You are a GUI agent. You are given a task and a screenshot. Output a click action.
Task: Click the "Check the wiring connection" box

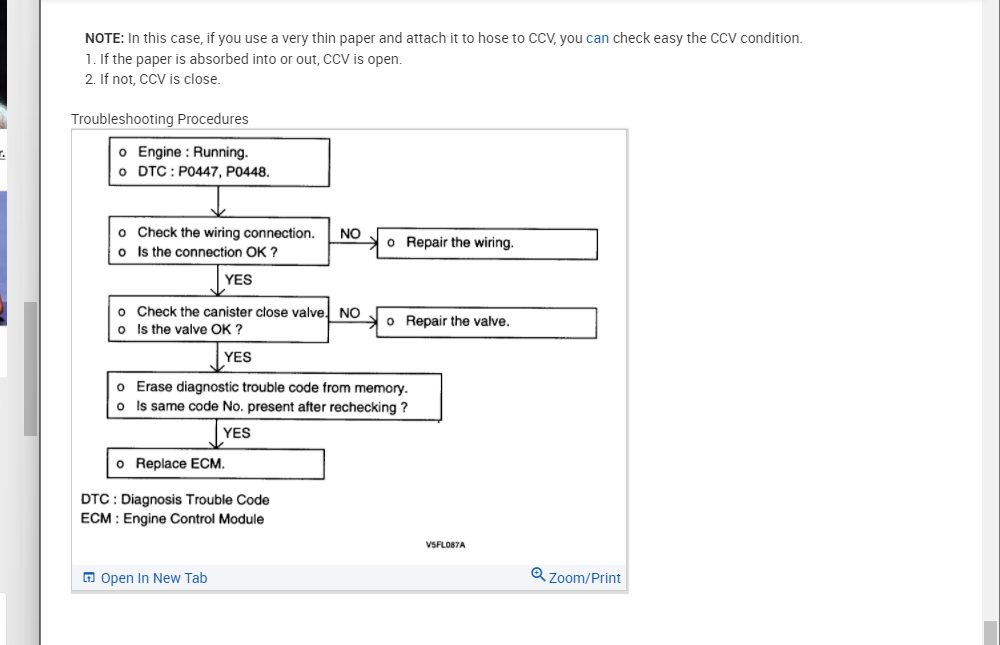[x=219, y=242]
